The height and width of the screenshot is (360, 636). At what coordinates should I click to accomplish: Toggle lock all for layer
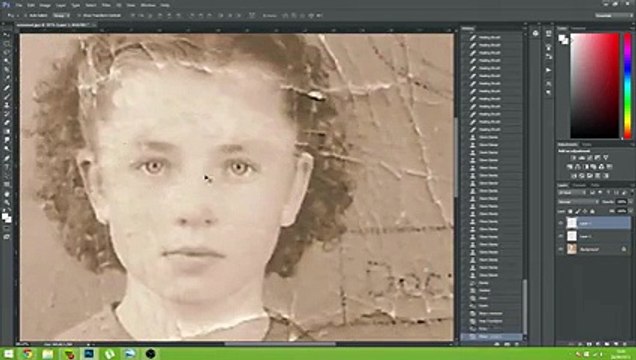pyautogui.click(x=592, y=211)
